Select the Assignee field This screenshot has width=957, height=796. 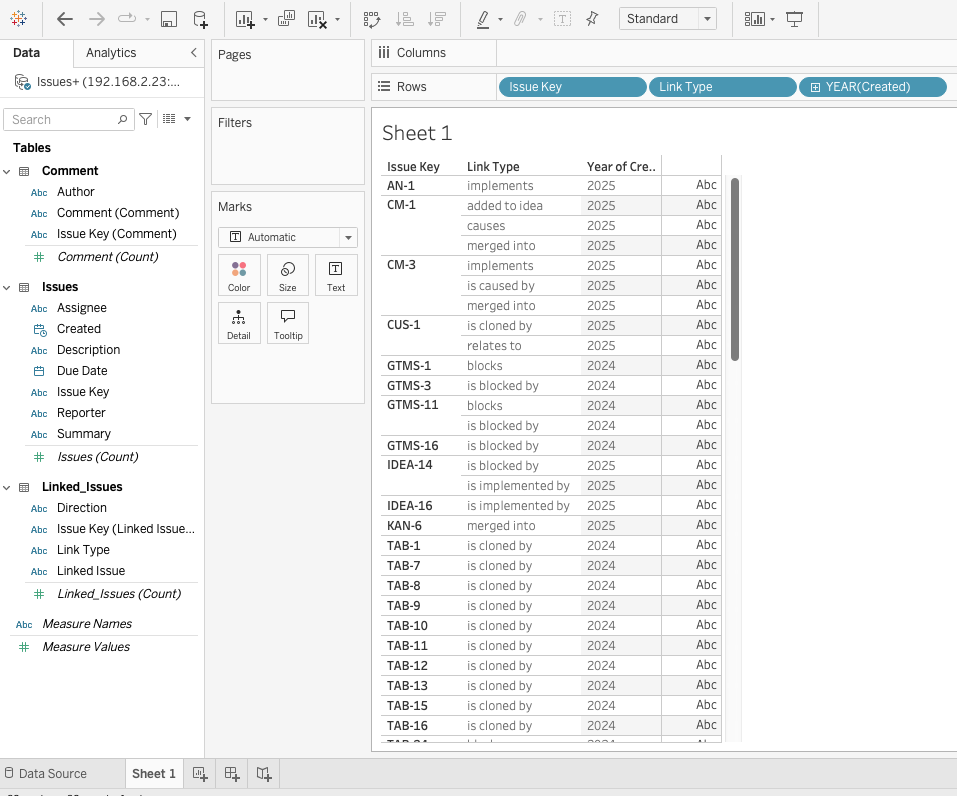click(x=82, y=308)
